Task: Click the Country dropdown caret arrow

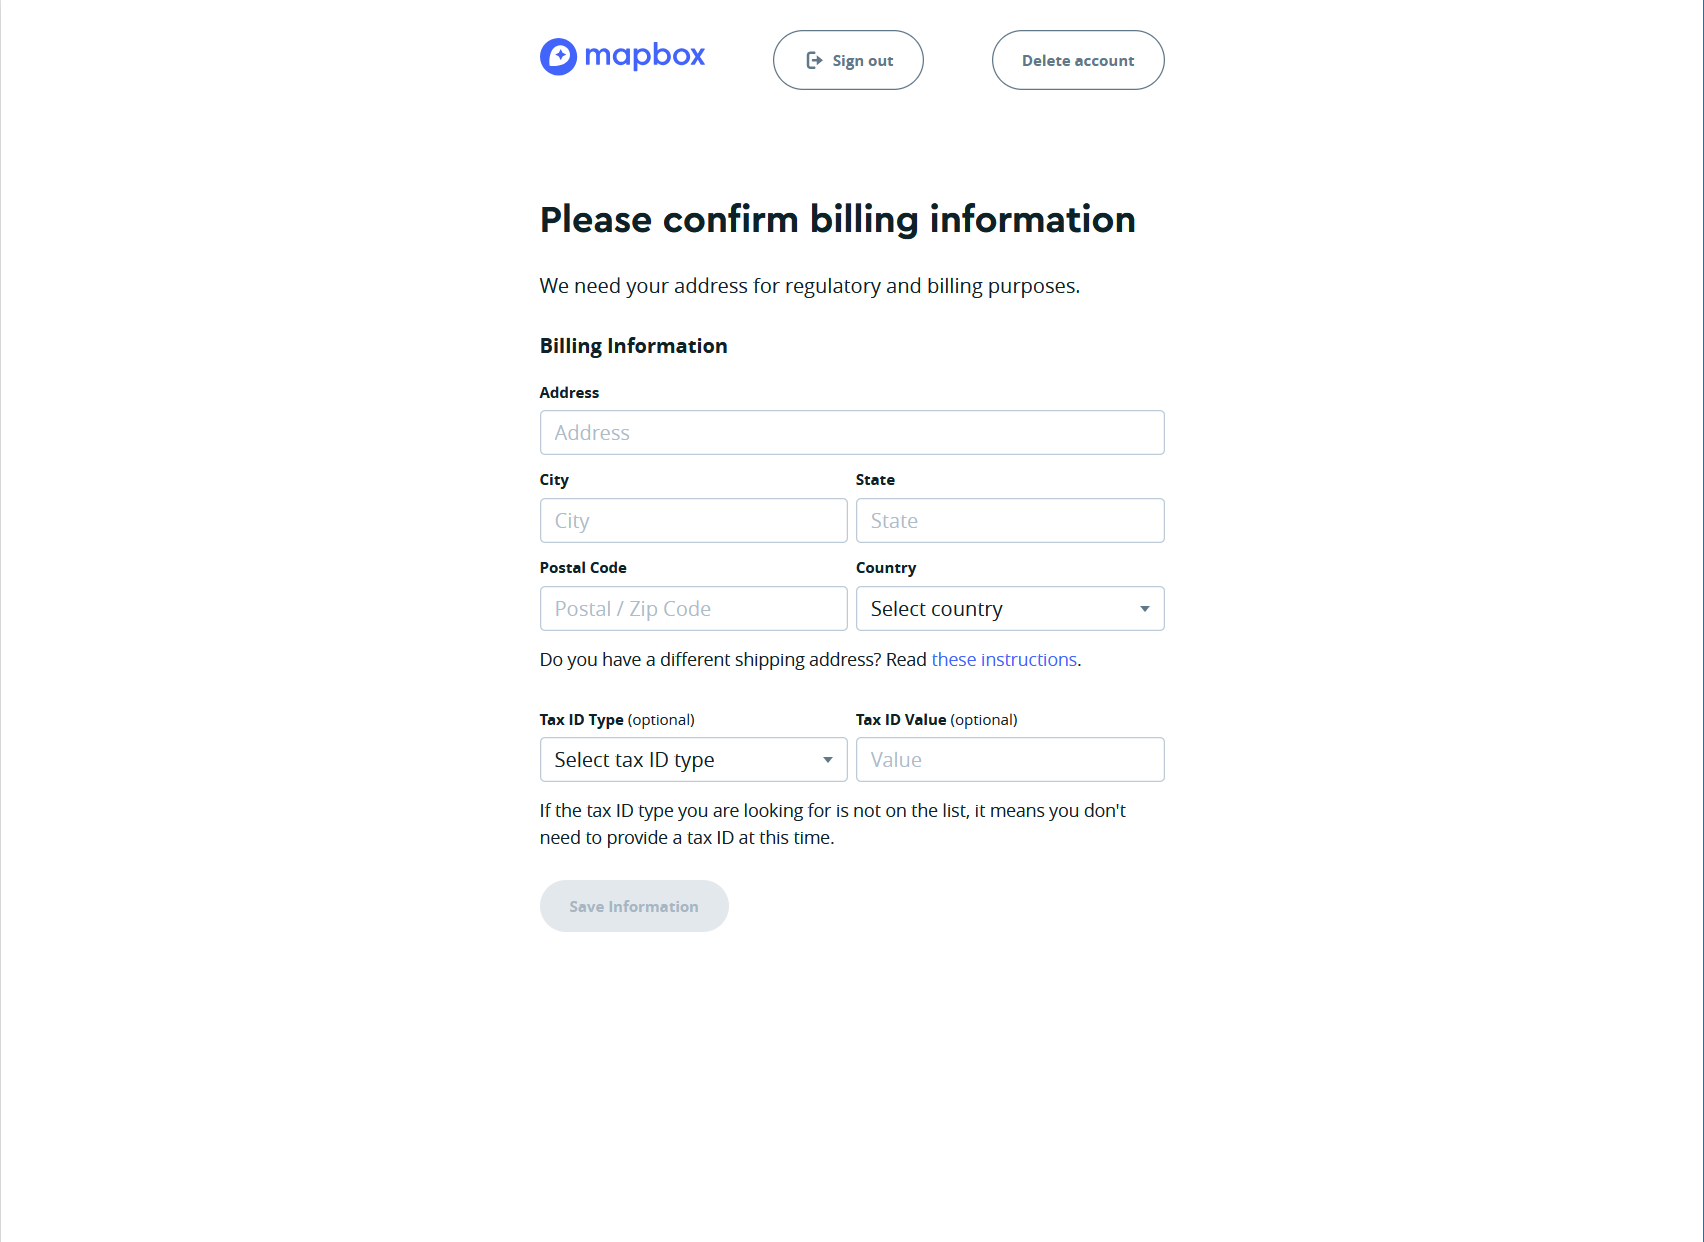Action: click(1144, 609)
